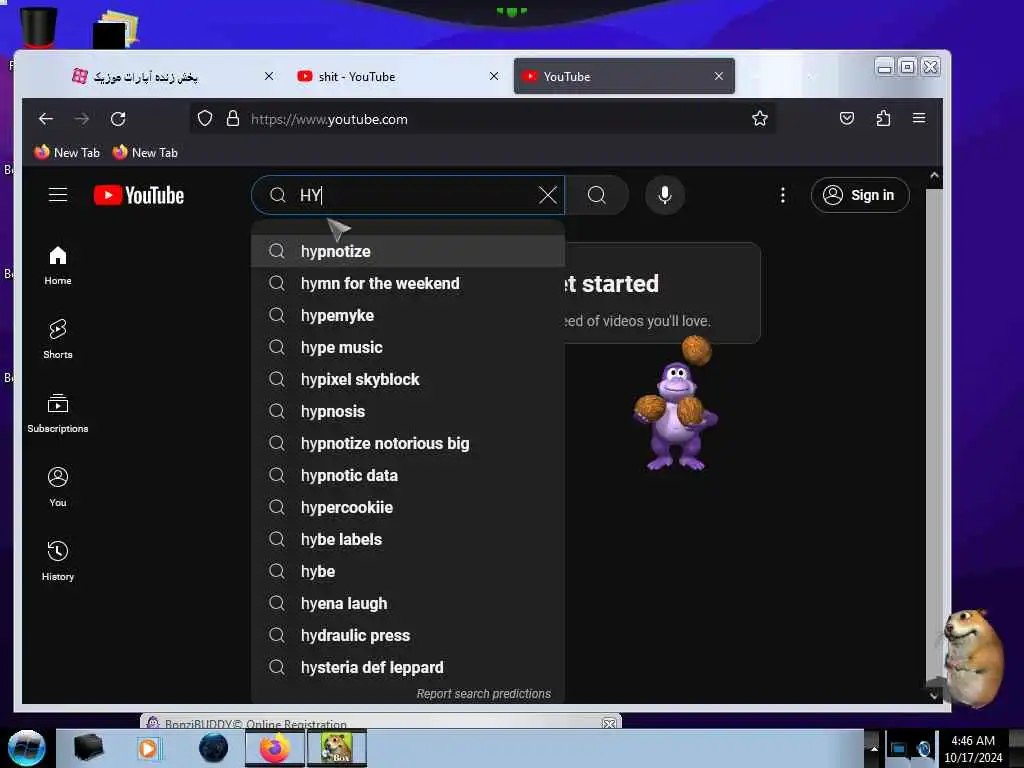Choose the 'hypercookiie' suggestion
Screen dimensions: 1024x768
[x=408, y=507]
